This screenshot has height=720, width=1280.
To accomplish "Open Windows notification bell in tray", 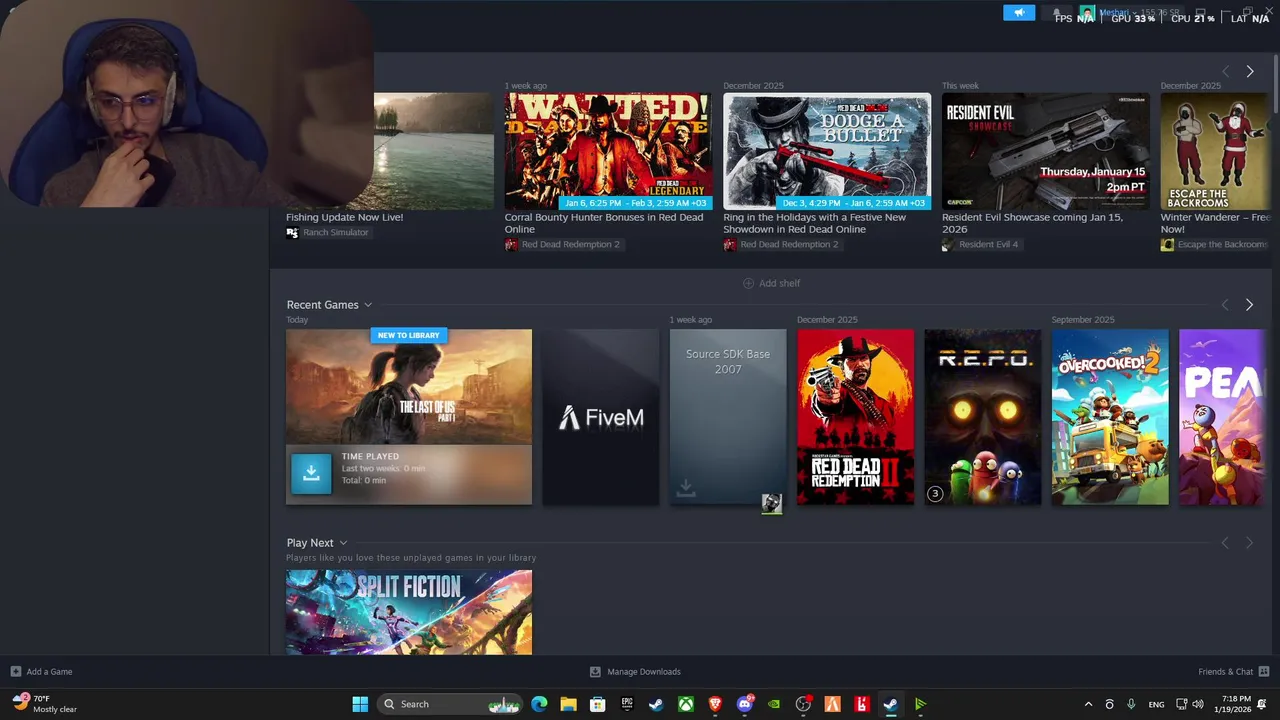I will point(1262,704).
